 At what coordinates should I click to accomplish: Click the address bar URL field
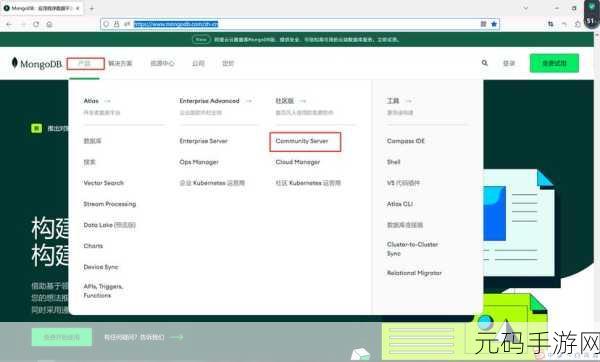pyautogui.click(x=300, y=24)
